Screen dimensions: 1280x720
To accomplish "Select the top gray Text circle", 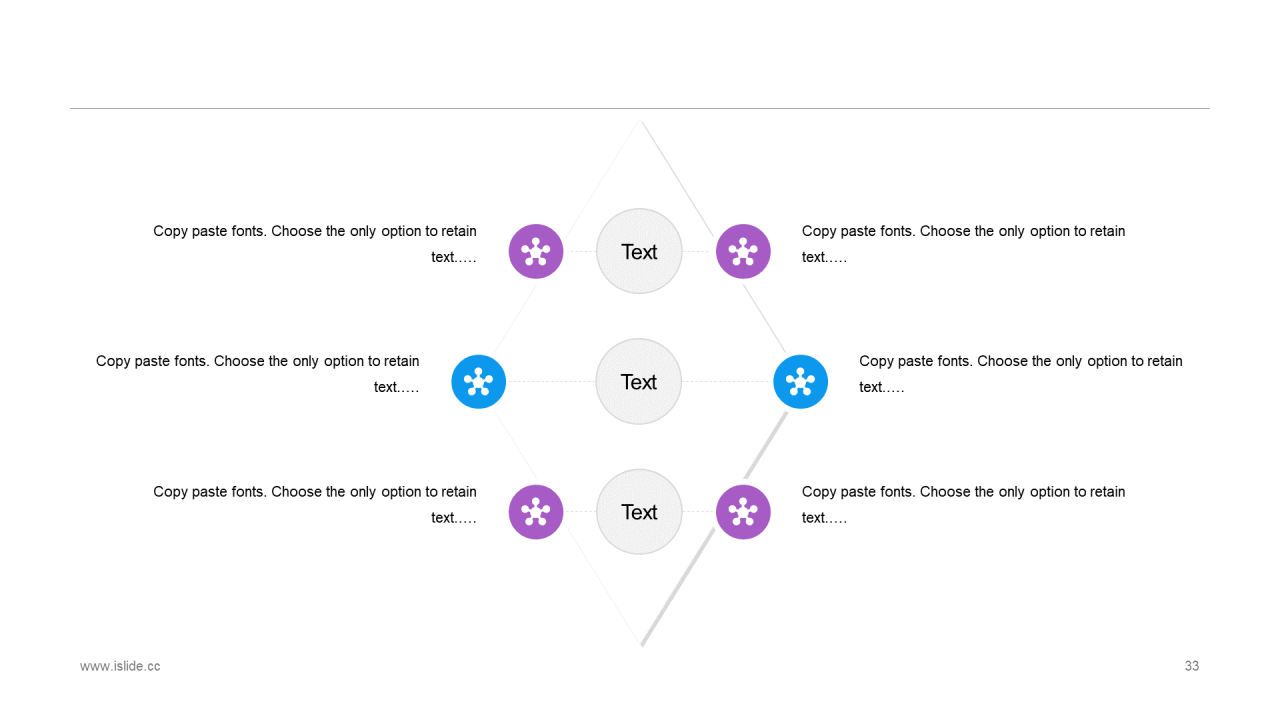I will point(639,251).
